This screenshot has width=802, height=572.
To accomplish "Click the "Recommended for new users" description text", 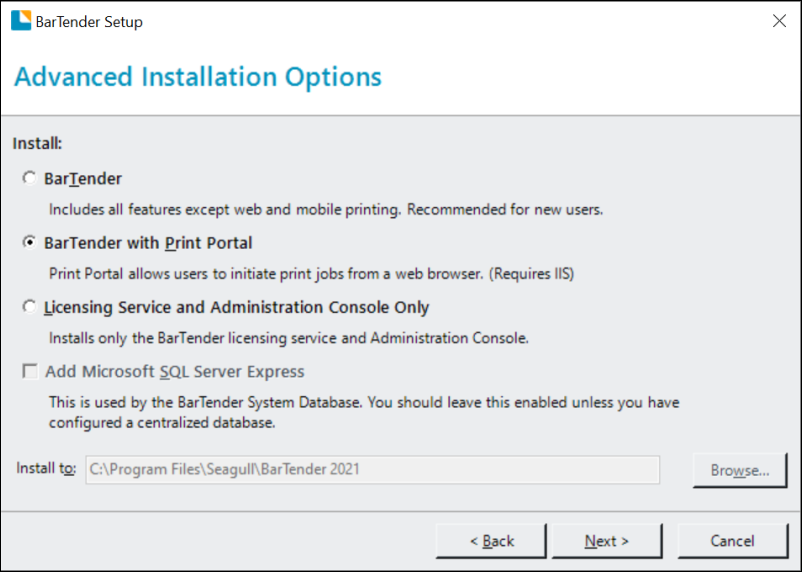I will 326,210.
